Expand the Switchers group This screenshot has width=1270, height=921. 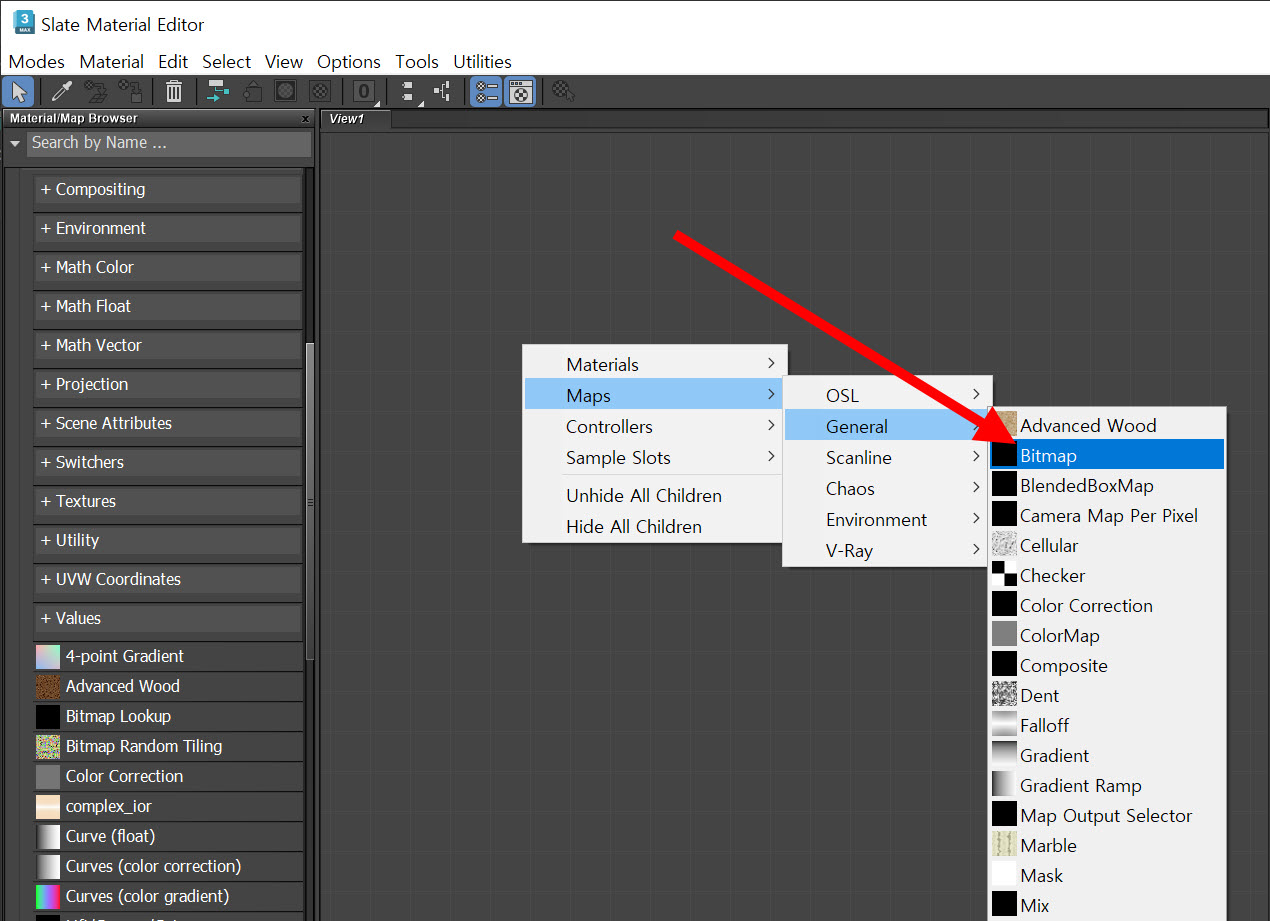[168, 463]
